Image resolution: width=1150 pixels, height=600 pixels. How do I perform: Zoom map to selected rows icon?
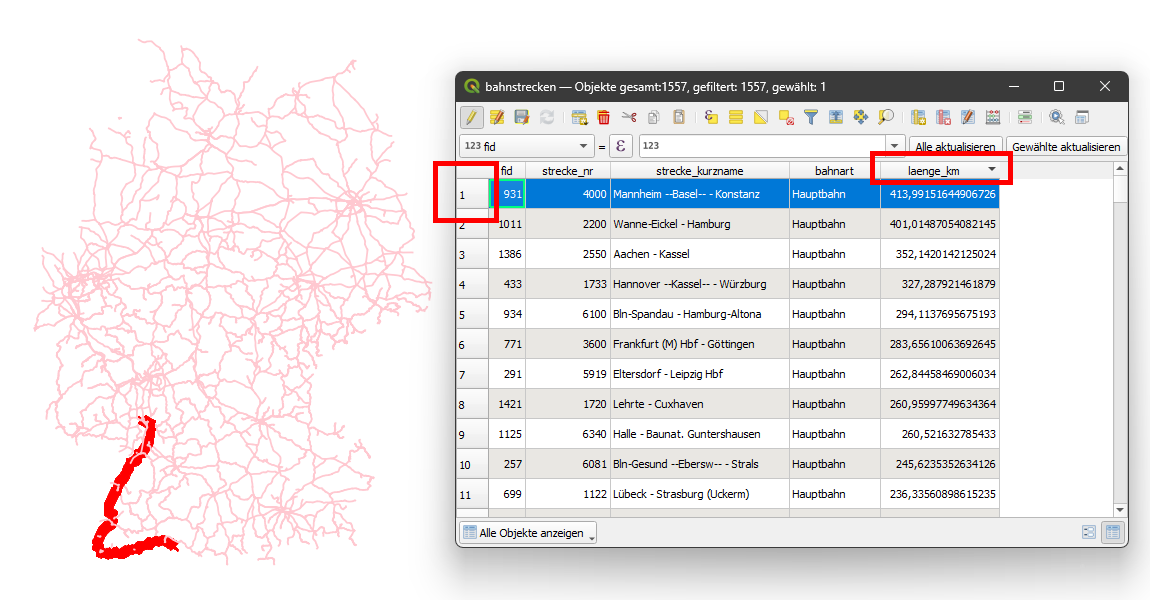[886, 117]
